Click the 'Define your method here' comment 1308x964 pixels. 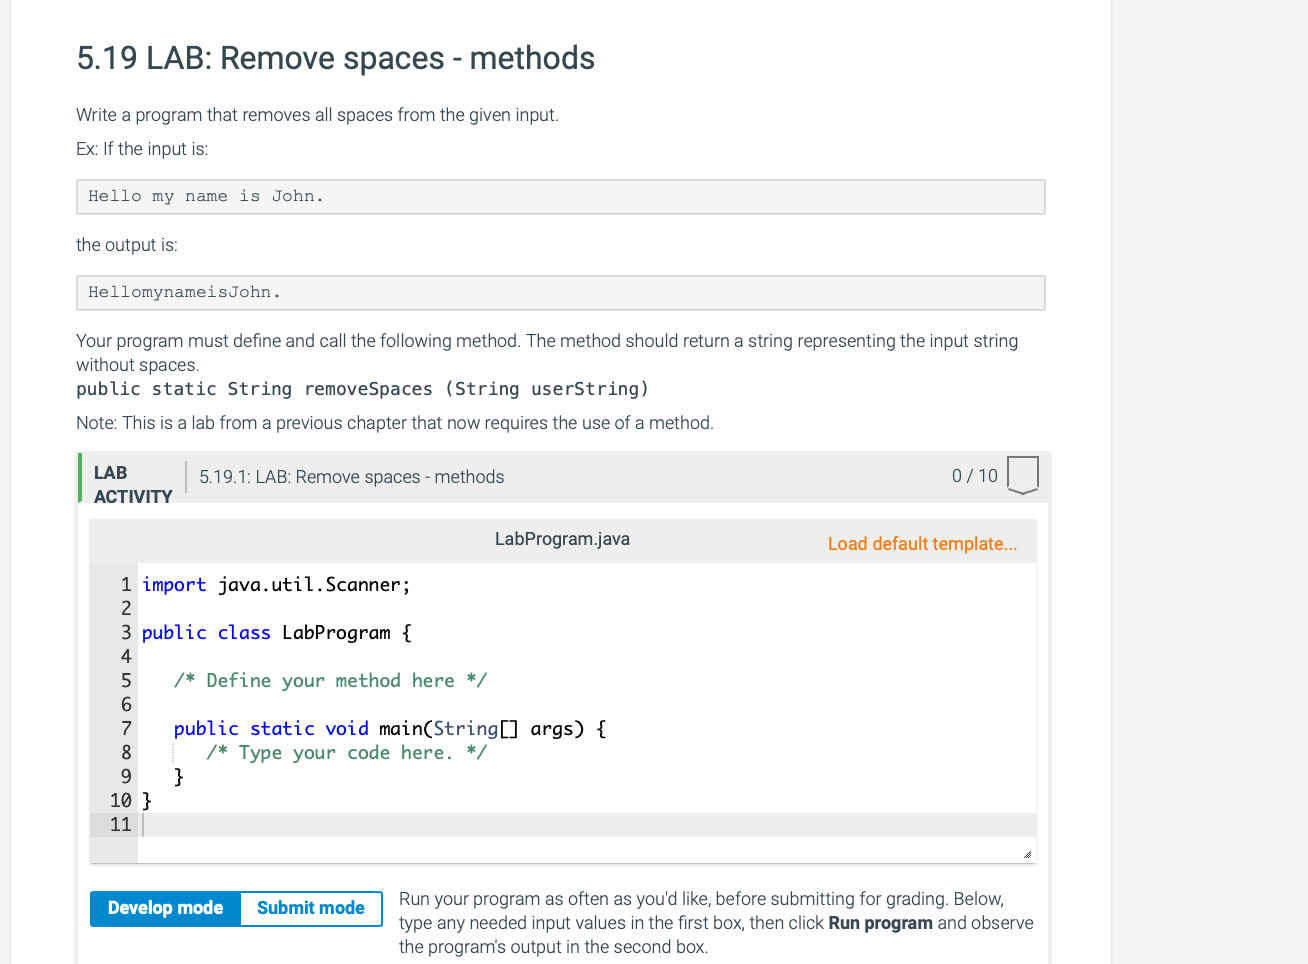click(330, 681)
